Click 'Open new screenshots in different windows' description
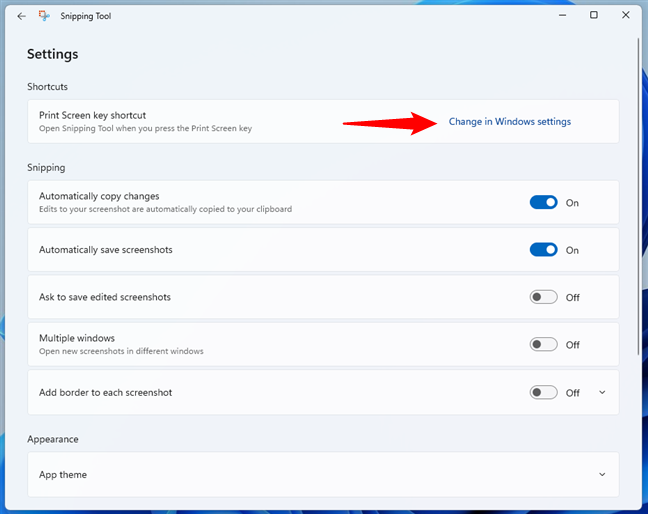This screenshot has width=648, height=514. tap(121, 351)
